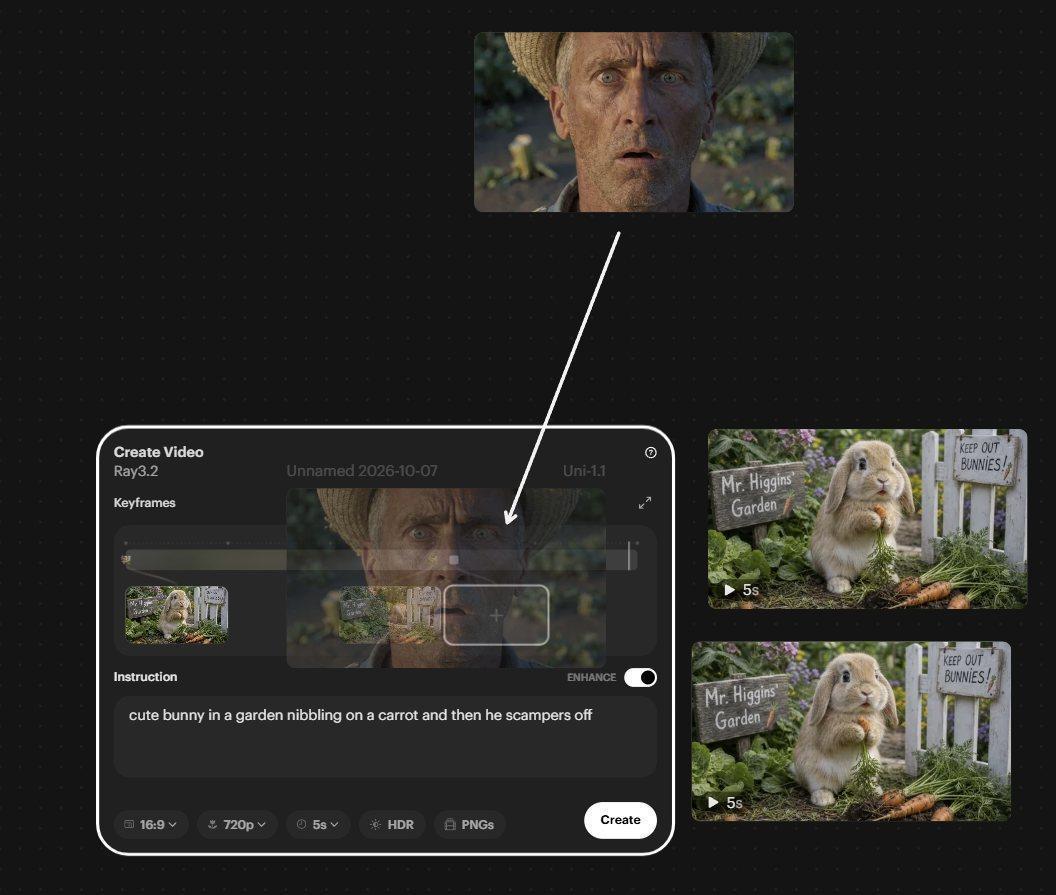Open the 16:9 aspect ratio dropdown

[x=151, y=824]
